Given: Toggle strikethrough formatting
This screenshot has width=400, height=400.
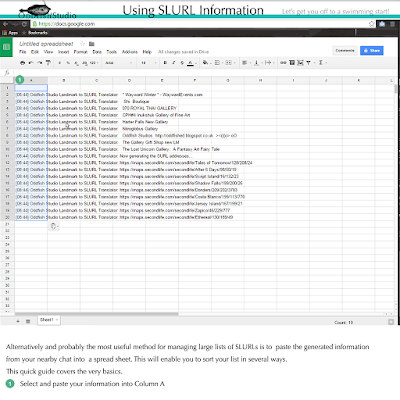Looking at the screenshot, I should (182, 63).
